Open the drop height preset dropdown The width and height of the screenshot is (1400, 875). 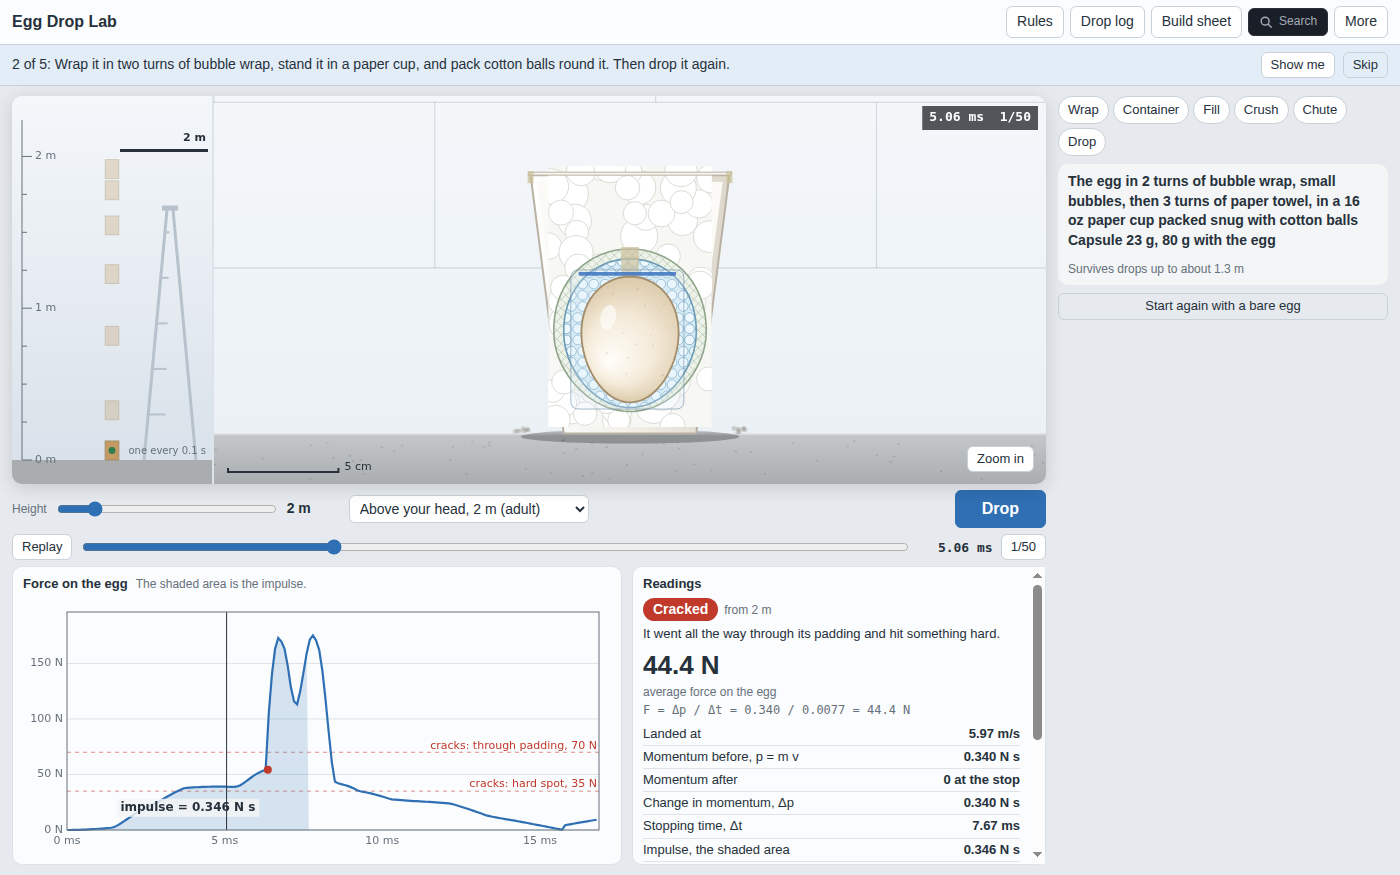click(x=469, y=509)
